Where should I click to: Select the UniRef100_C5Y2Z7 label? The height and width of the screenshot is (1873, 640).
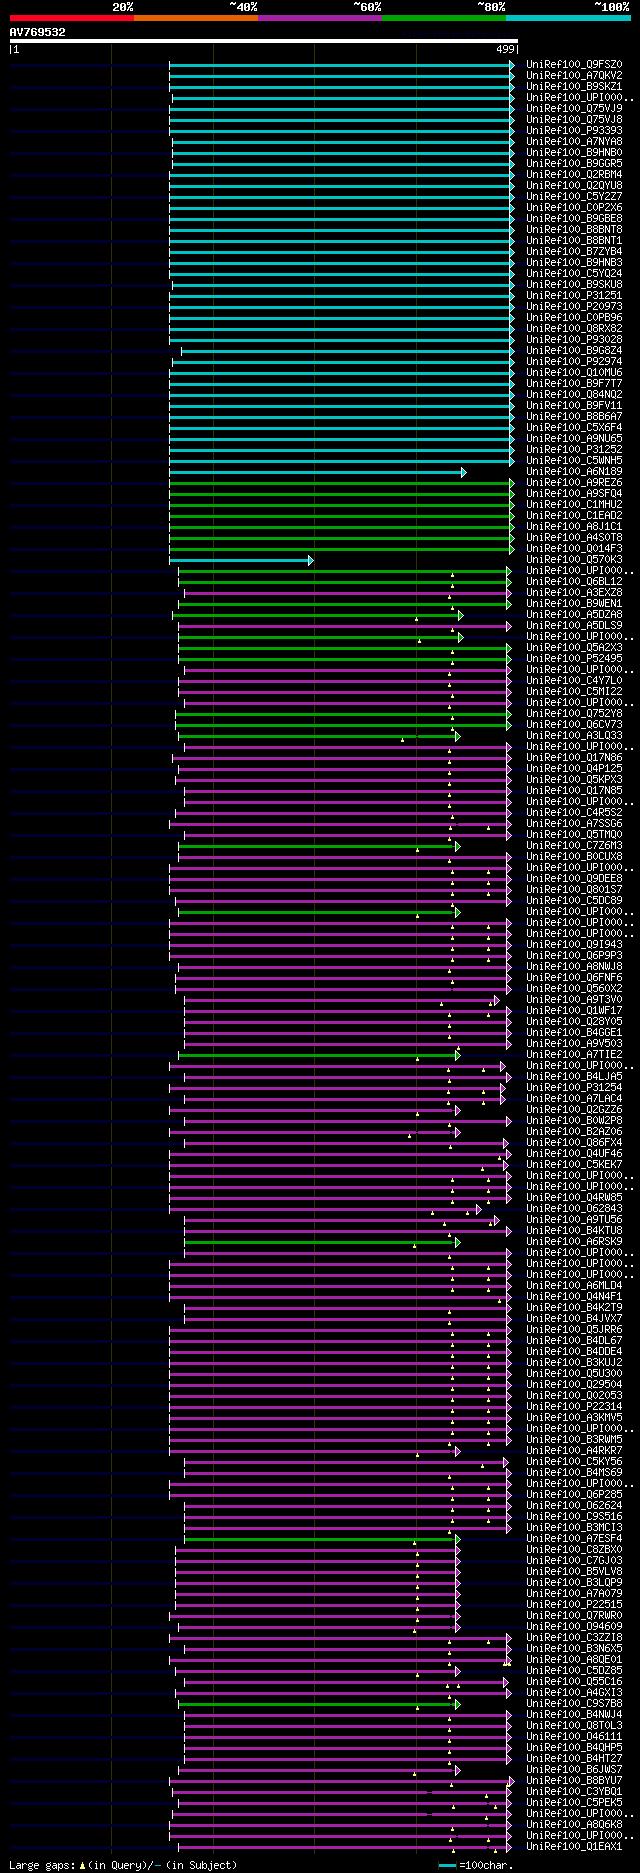574,197
